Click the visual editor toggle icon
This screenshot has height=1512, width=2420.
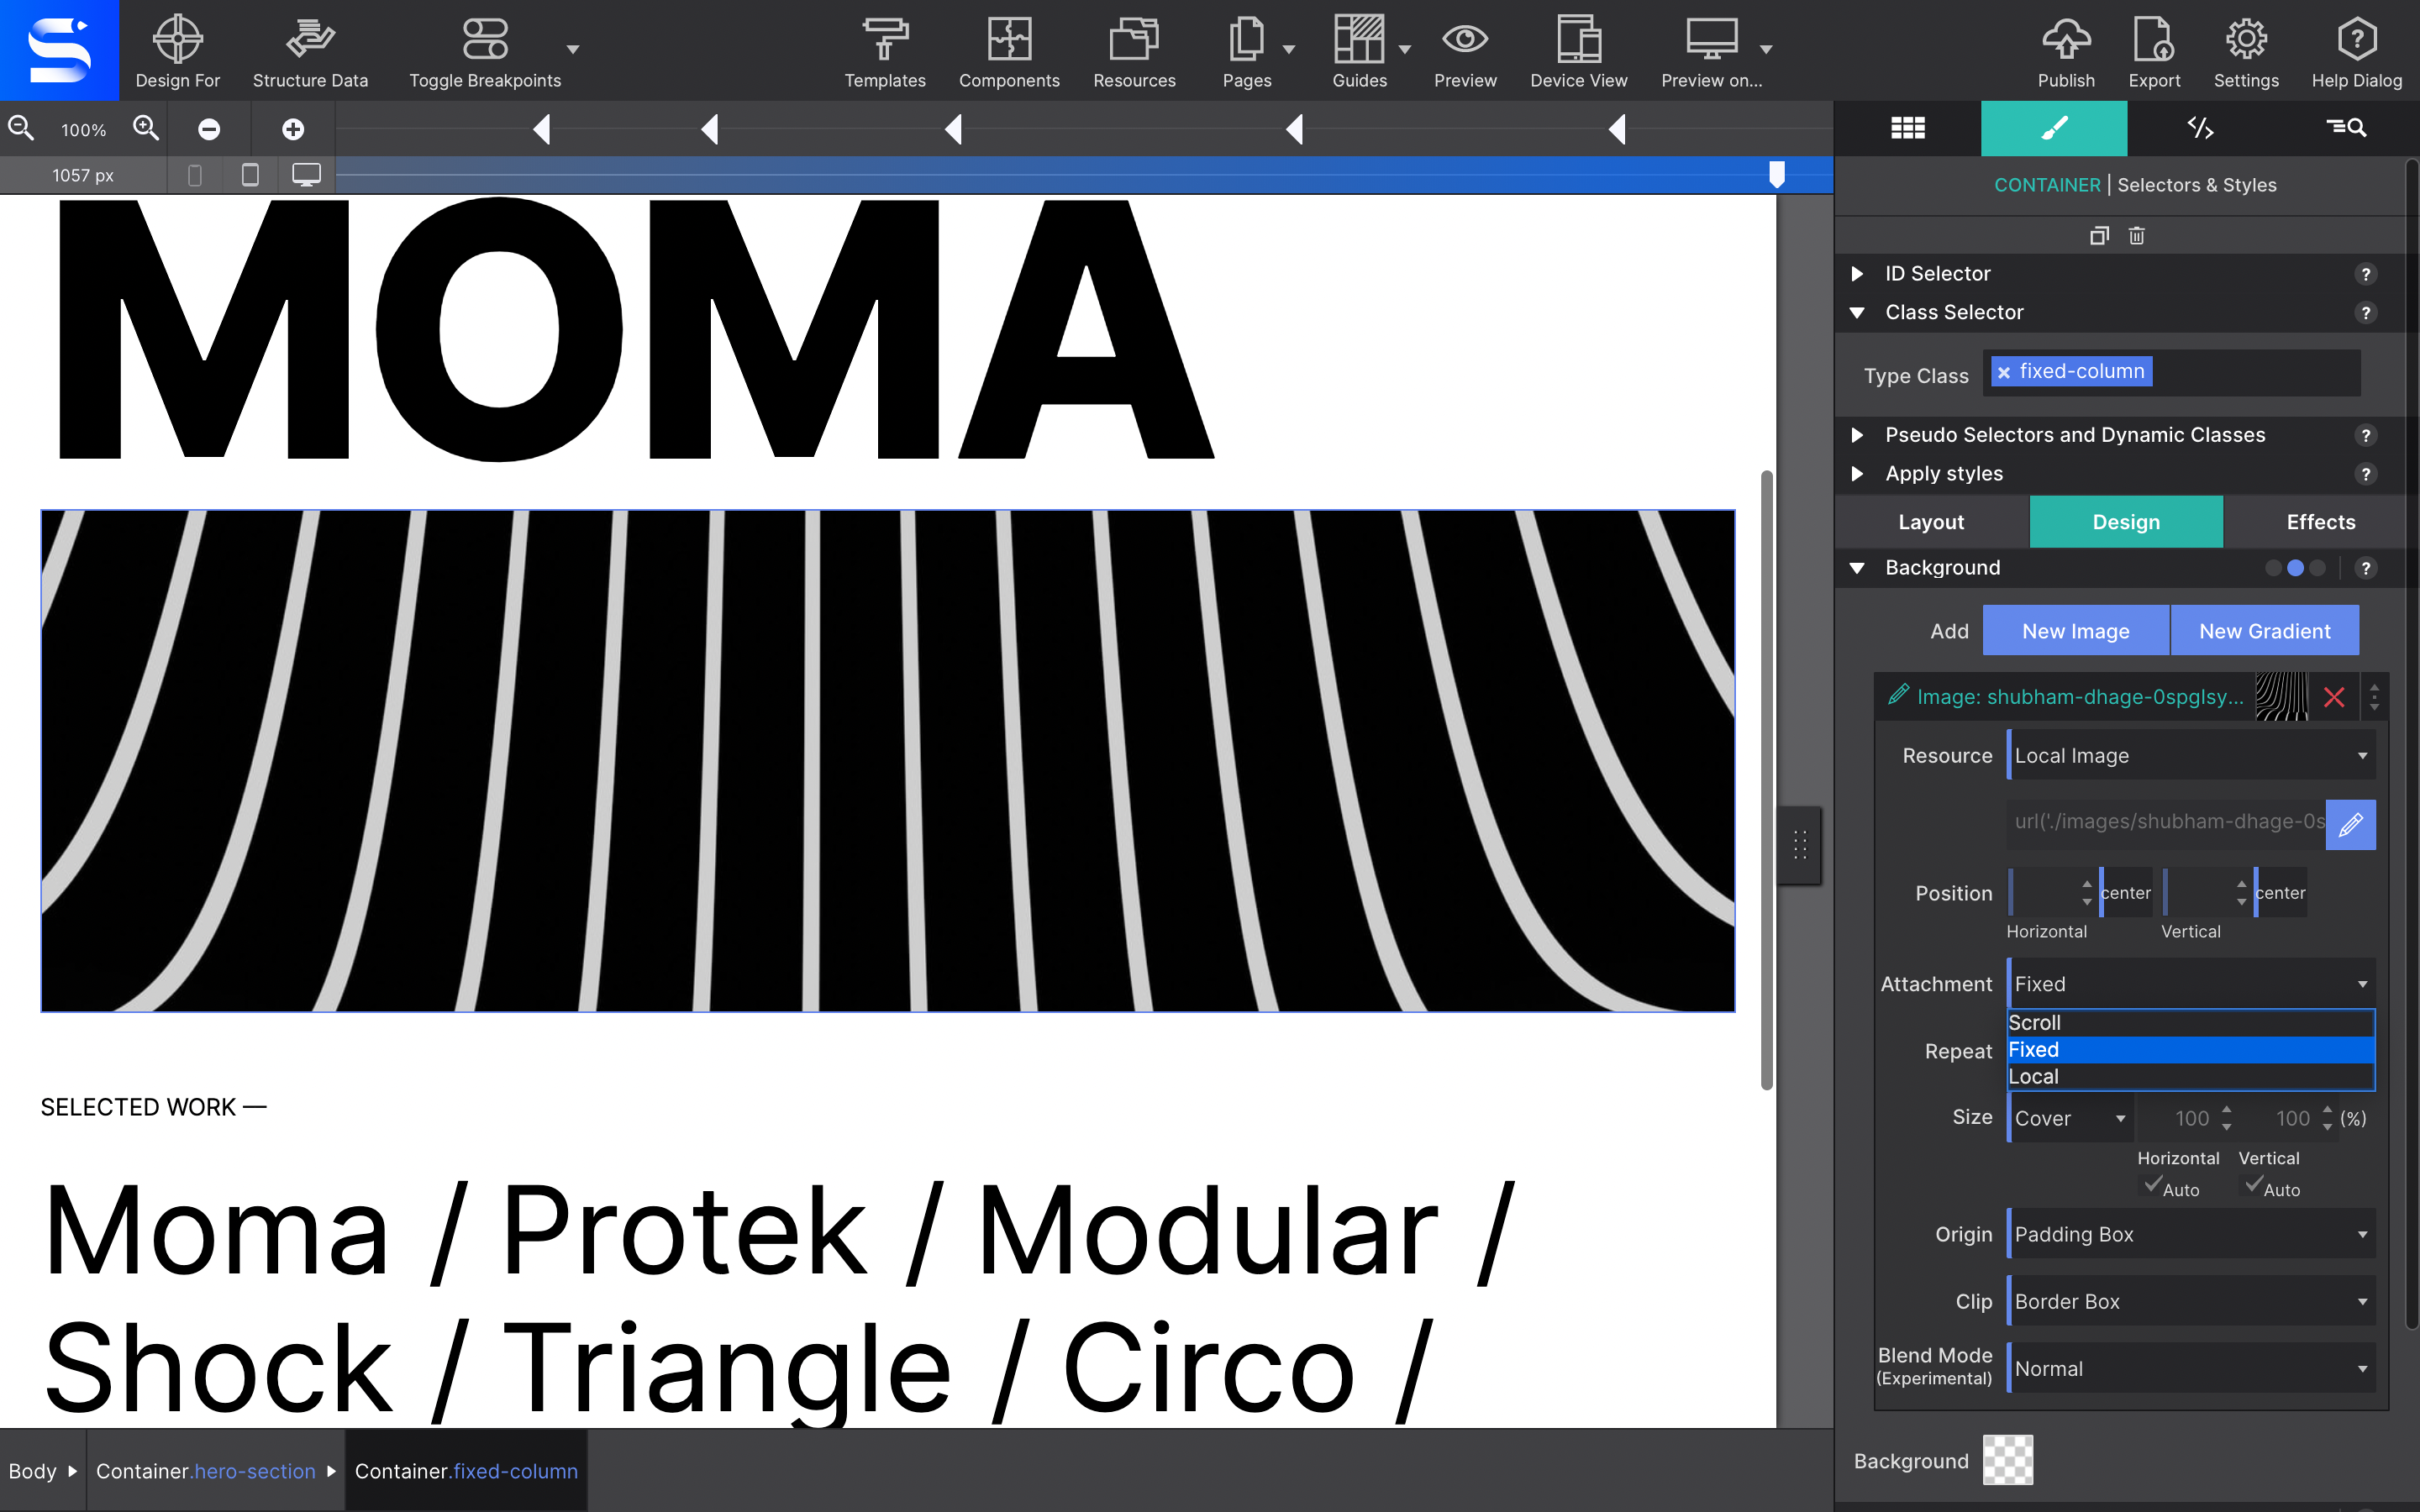(x=2053, y=127)
